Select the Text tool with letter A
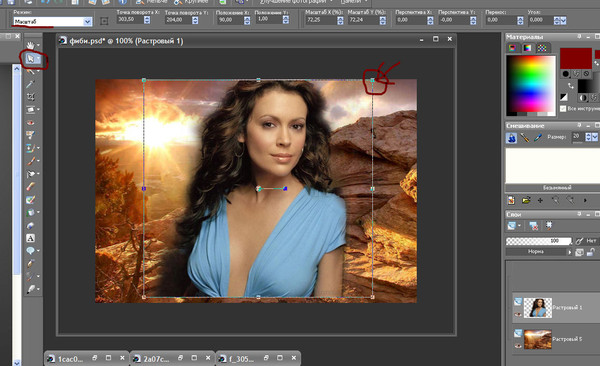The height and width of the screenshot is (366, 600). [x=30, y=238]
